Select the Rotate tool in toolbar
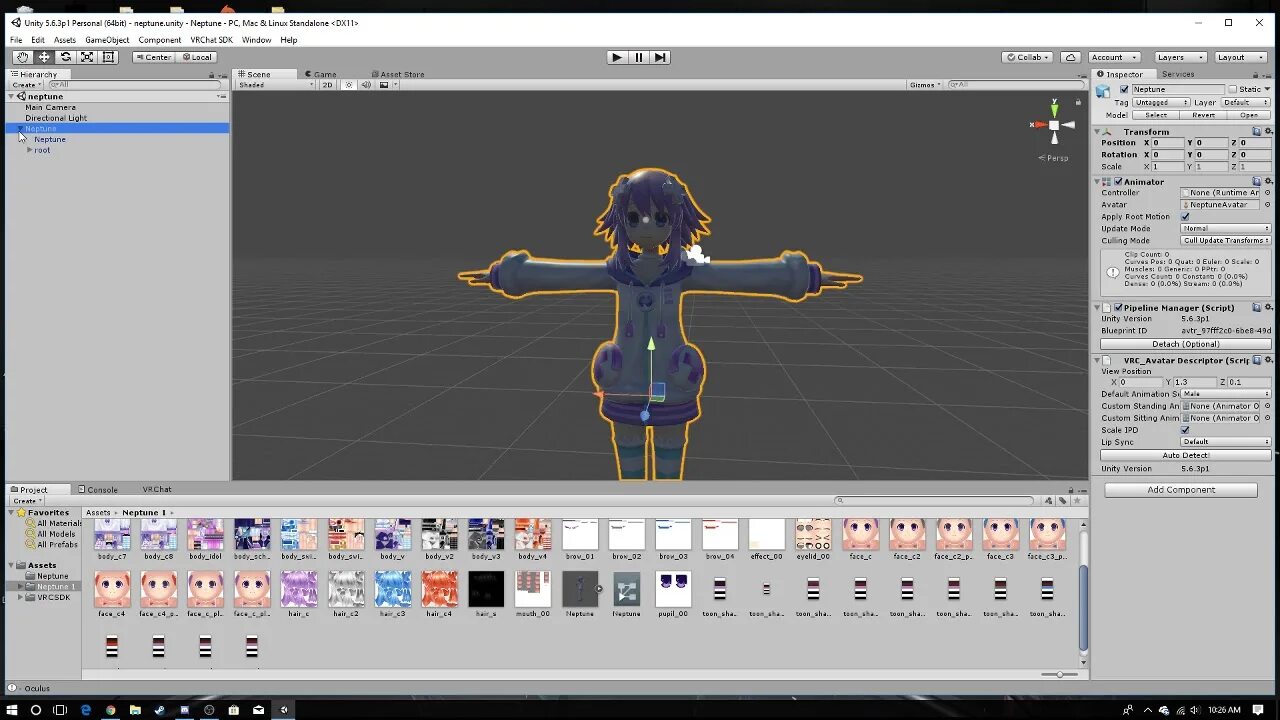This screenshot has height=720, width=1280. coord(66,57)
